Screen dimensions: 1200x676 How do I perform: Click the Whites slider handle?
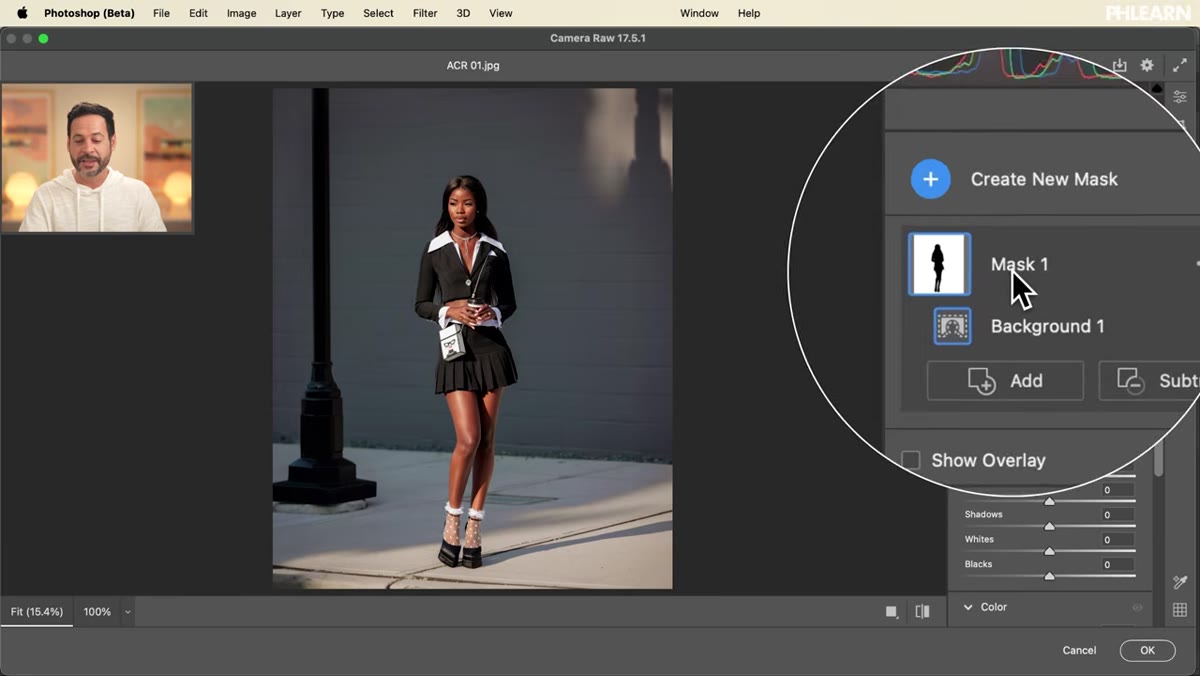[x=1049, y=551]
